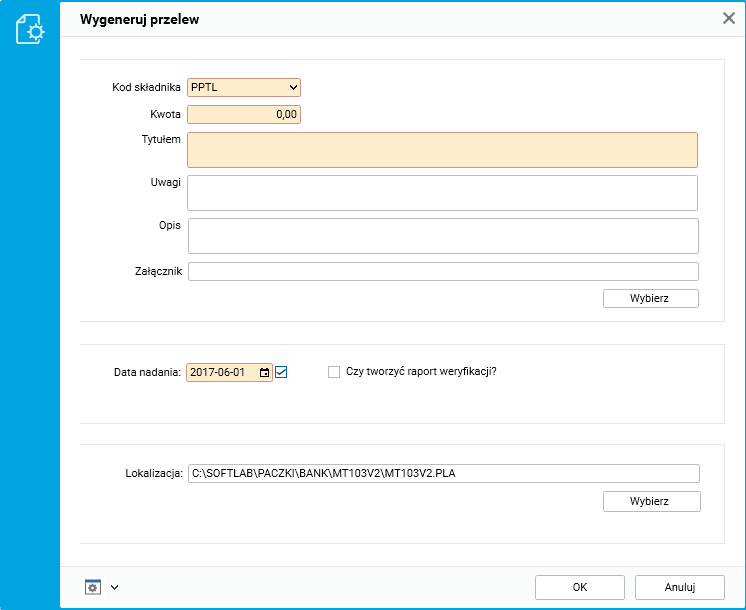Screen dimensions: 746x610
Task: Click Wybierz button below Lokalizacja field
Action: [651, 501]
